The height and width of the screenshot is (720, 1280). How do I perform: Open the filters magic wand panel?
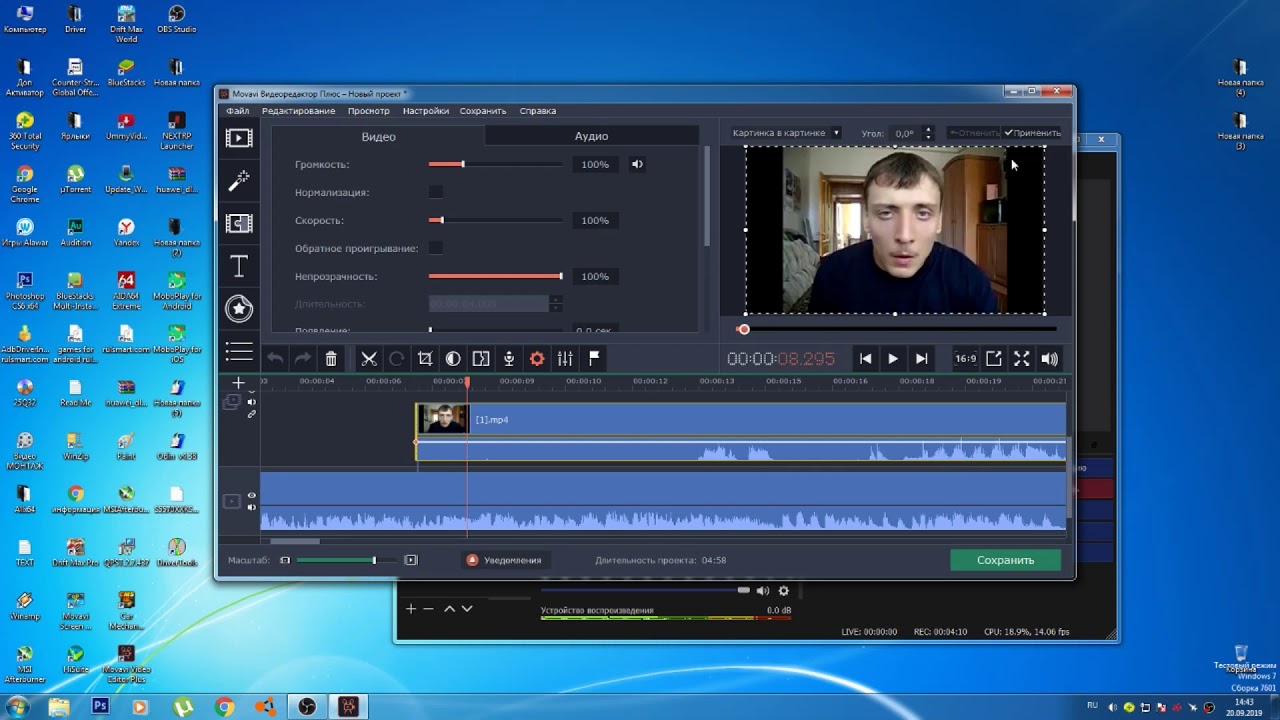239,181
